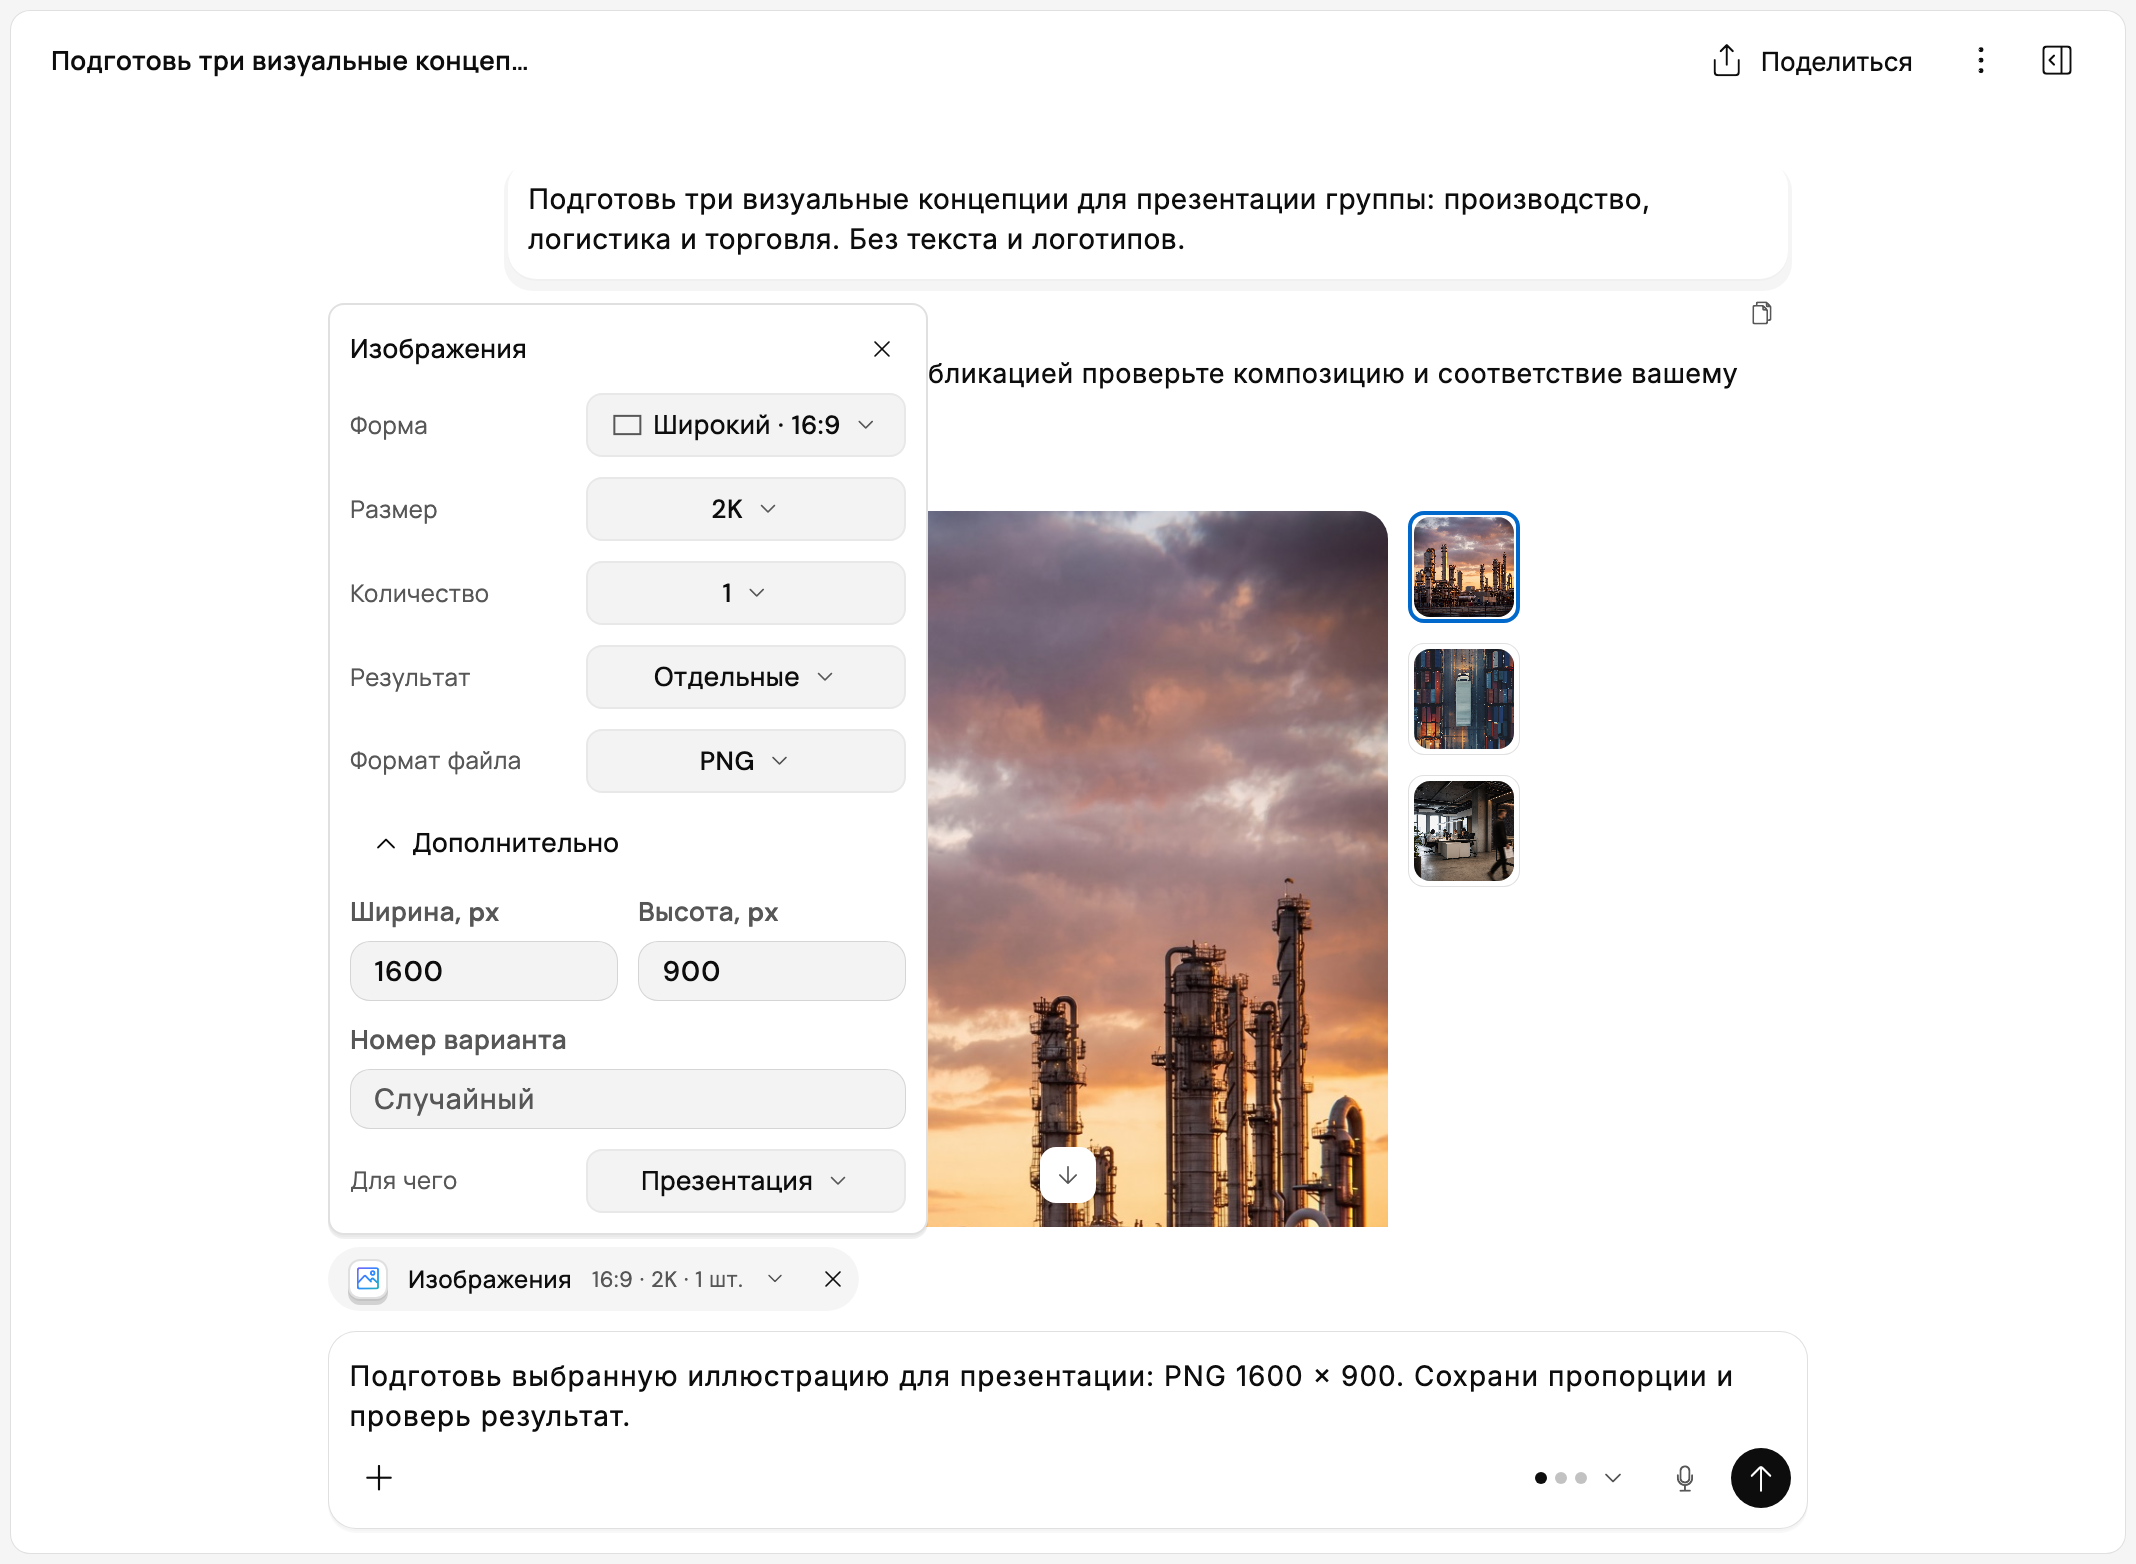Click the plus attach button
Image resolution: width=2136 pixels, height=1564 pixels.
click(x=379, y=1478)
